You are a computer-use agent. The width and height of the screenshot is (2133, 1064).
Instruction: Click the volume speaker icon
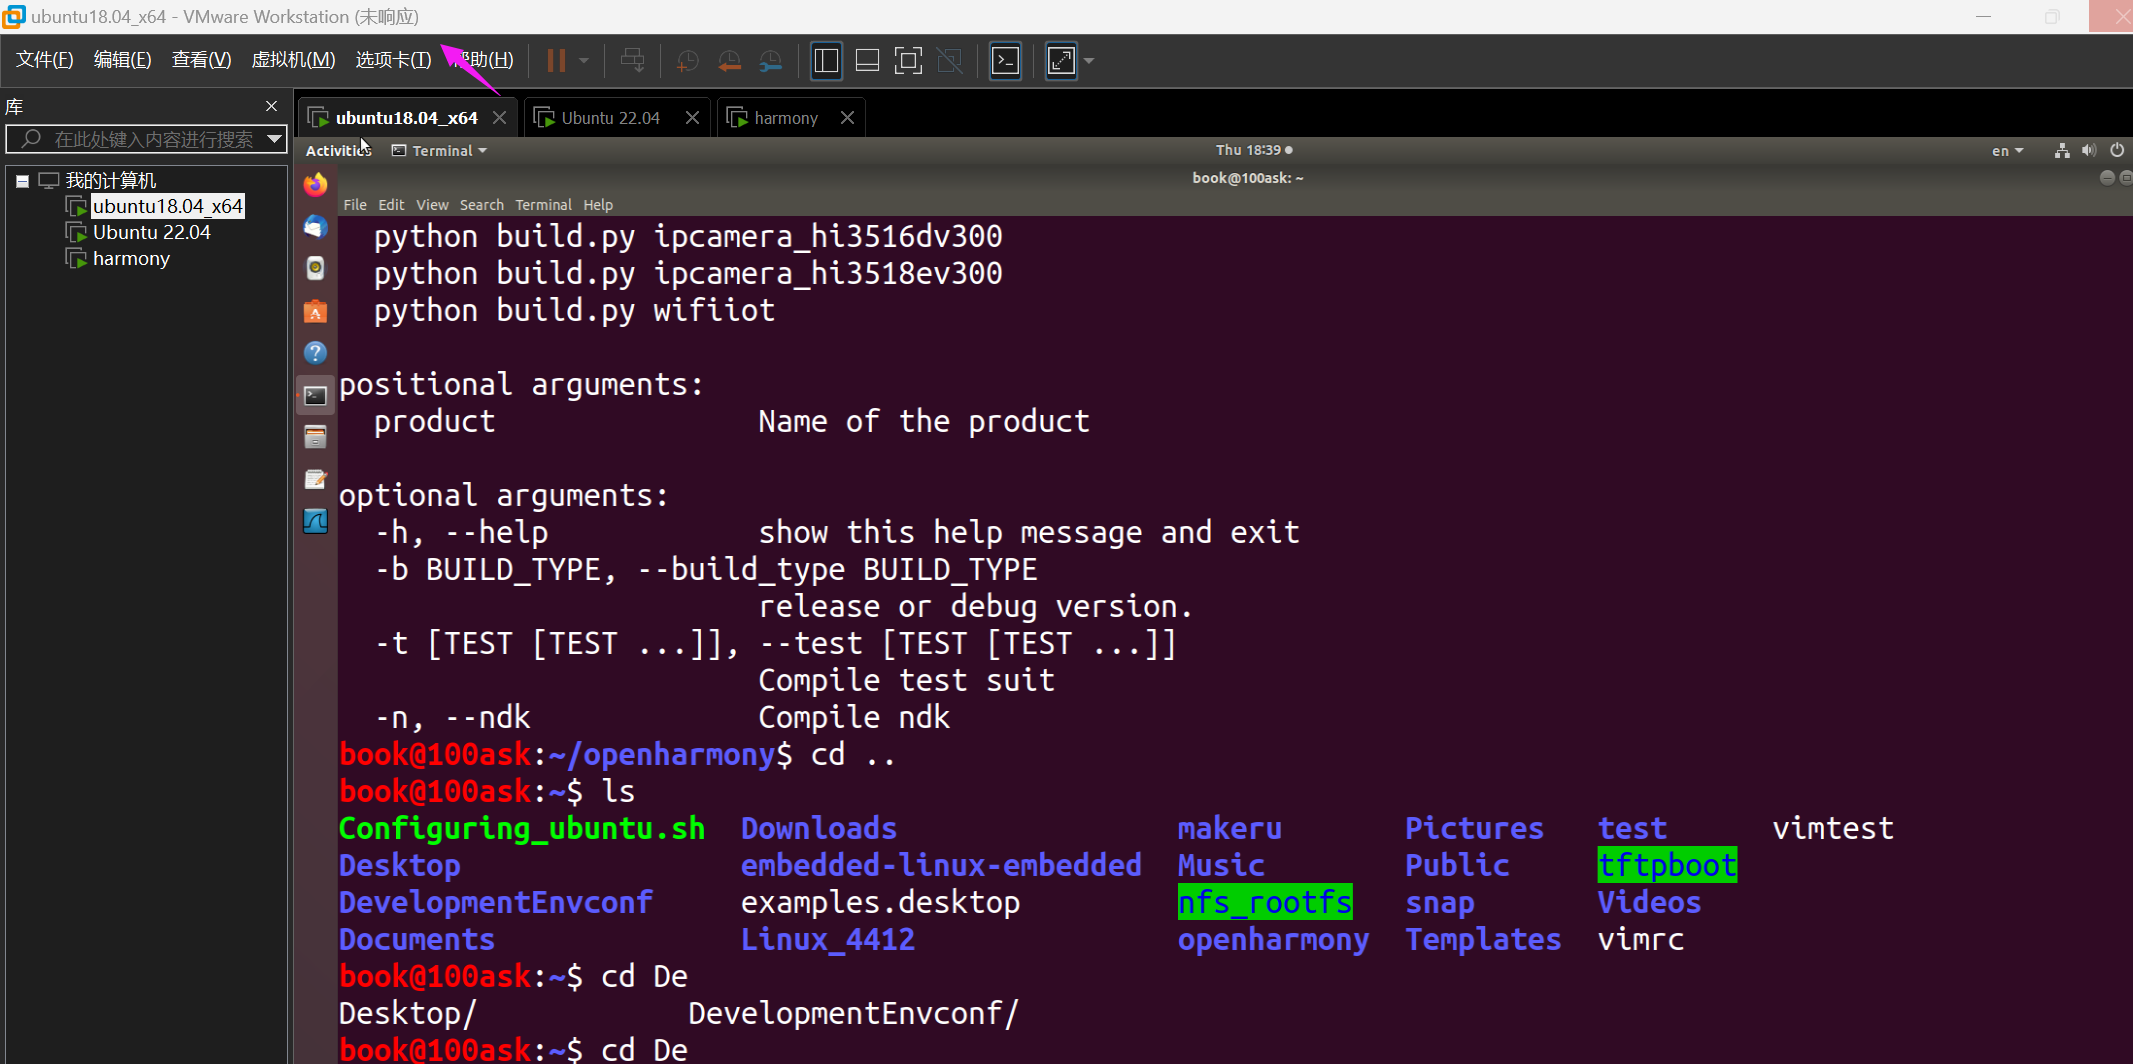2089,150
